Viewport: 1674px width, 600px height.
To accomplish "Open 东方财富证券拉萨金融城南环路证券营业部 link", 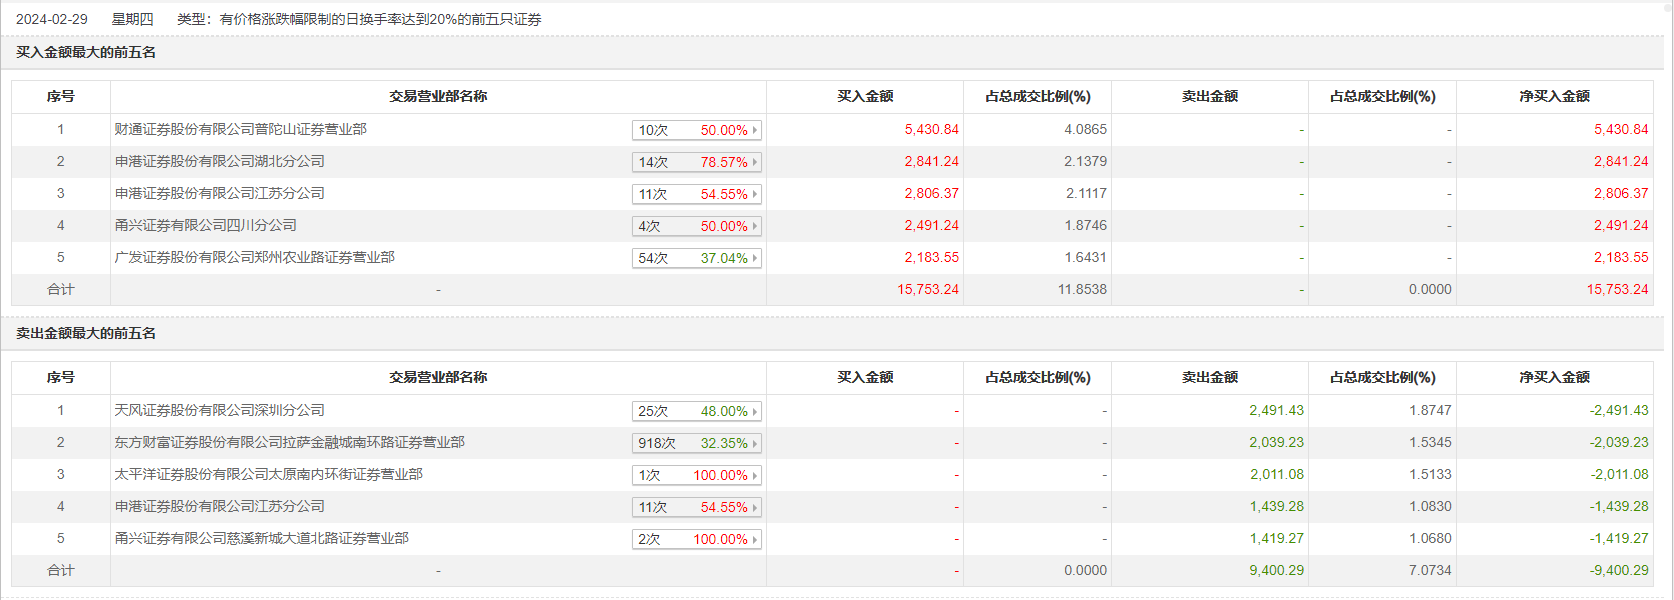I will tap(289, 442).
